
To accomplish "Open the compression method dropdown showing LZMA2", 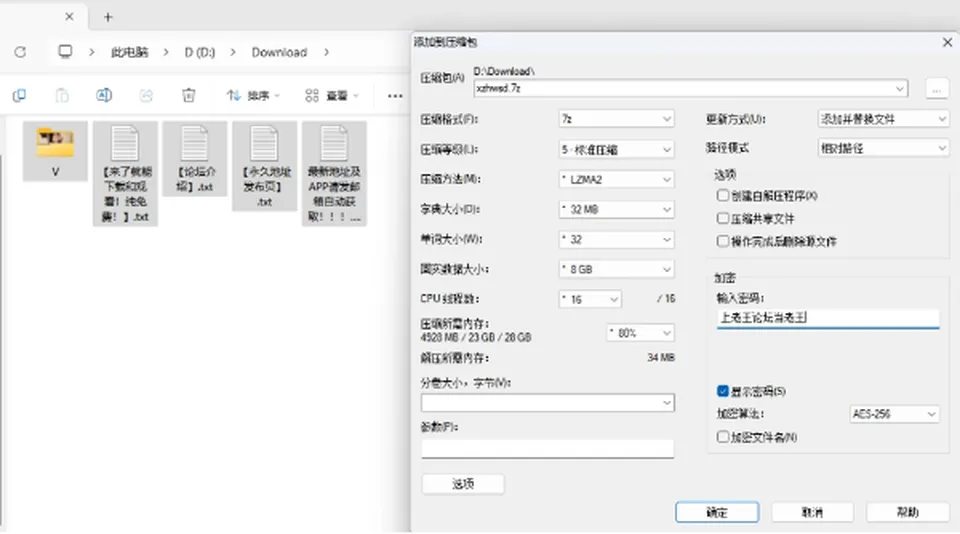I will (x=616, y=179).
